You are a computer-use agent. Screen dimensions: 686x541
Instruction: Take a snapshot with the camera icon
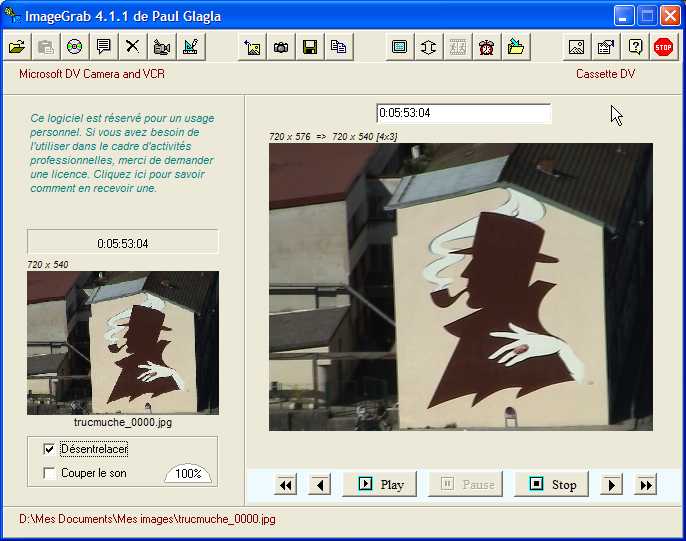[x=281, y=46]
